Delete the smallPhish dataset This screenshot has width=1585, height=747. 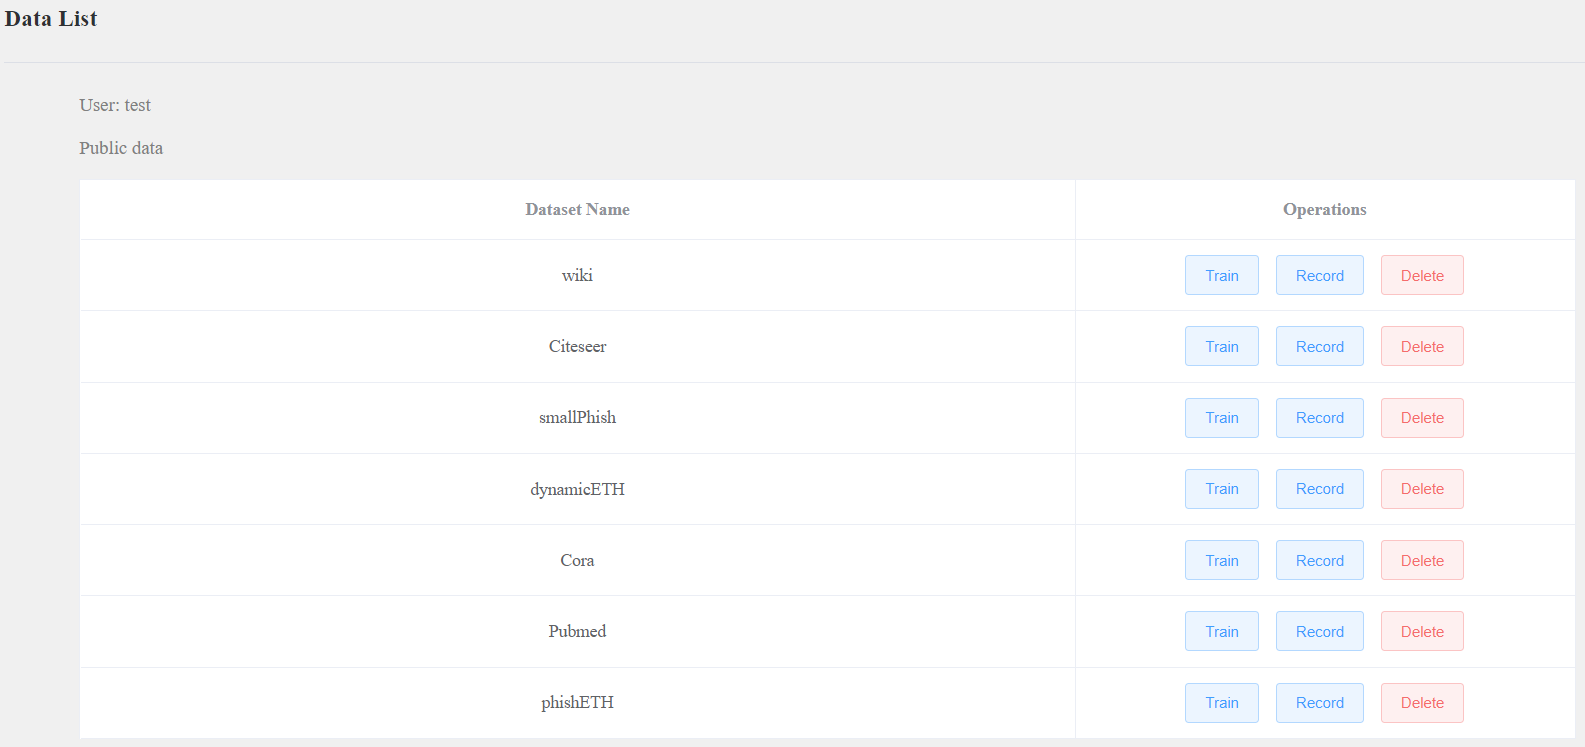(x=1422, y=418)
